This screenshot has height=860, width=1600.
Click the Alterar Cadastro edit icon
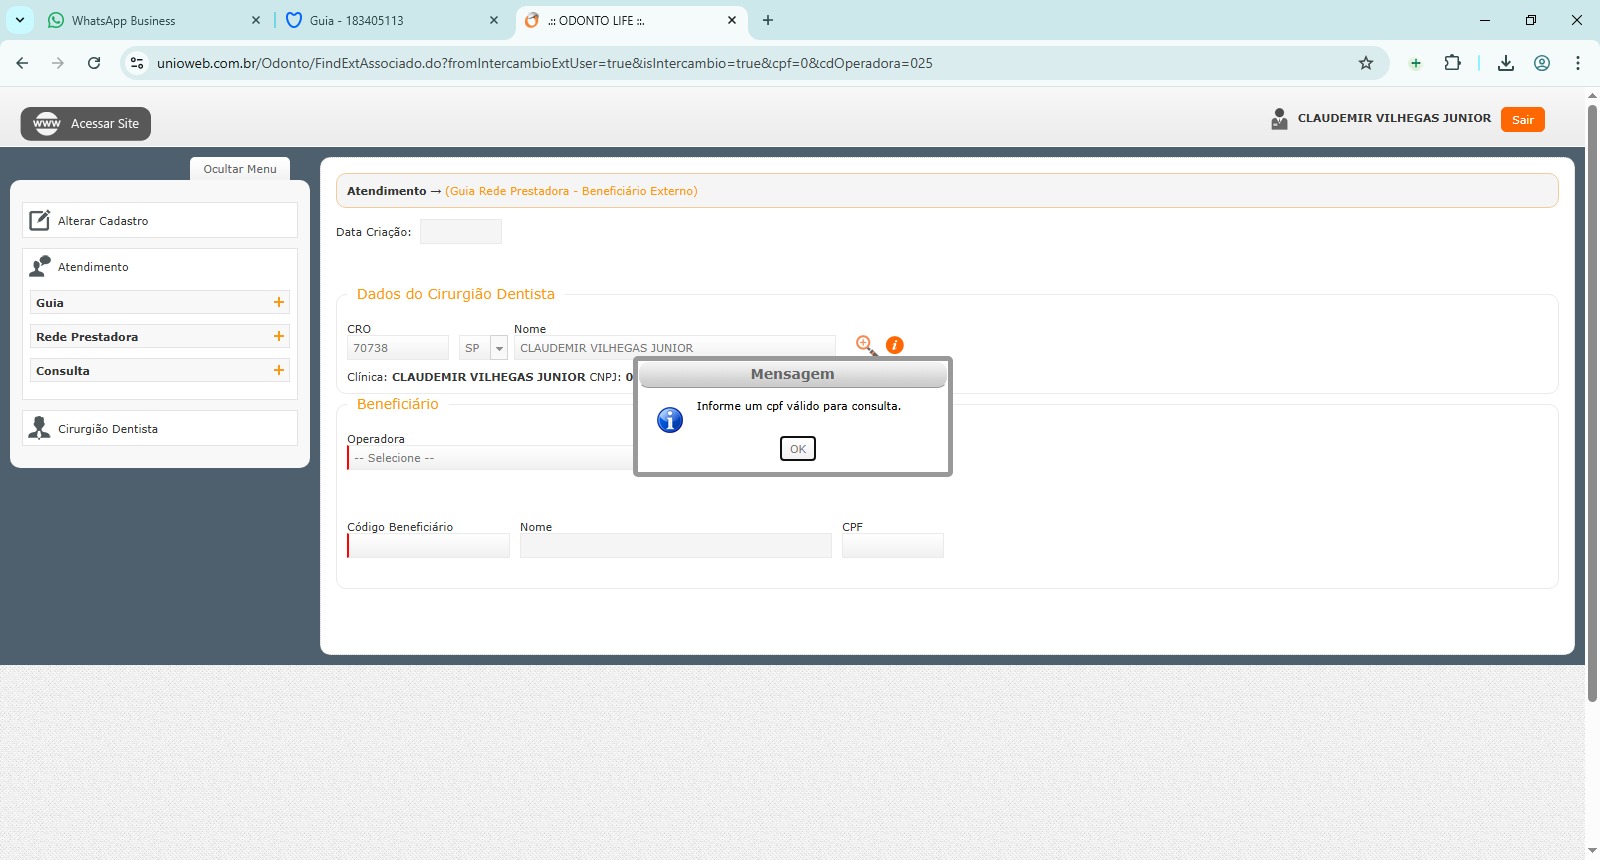coord(40,220)
